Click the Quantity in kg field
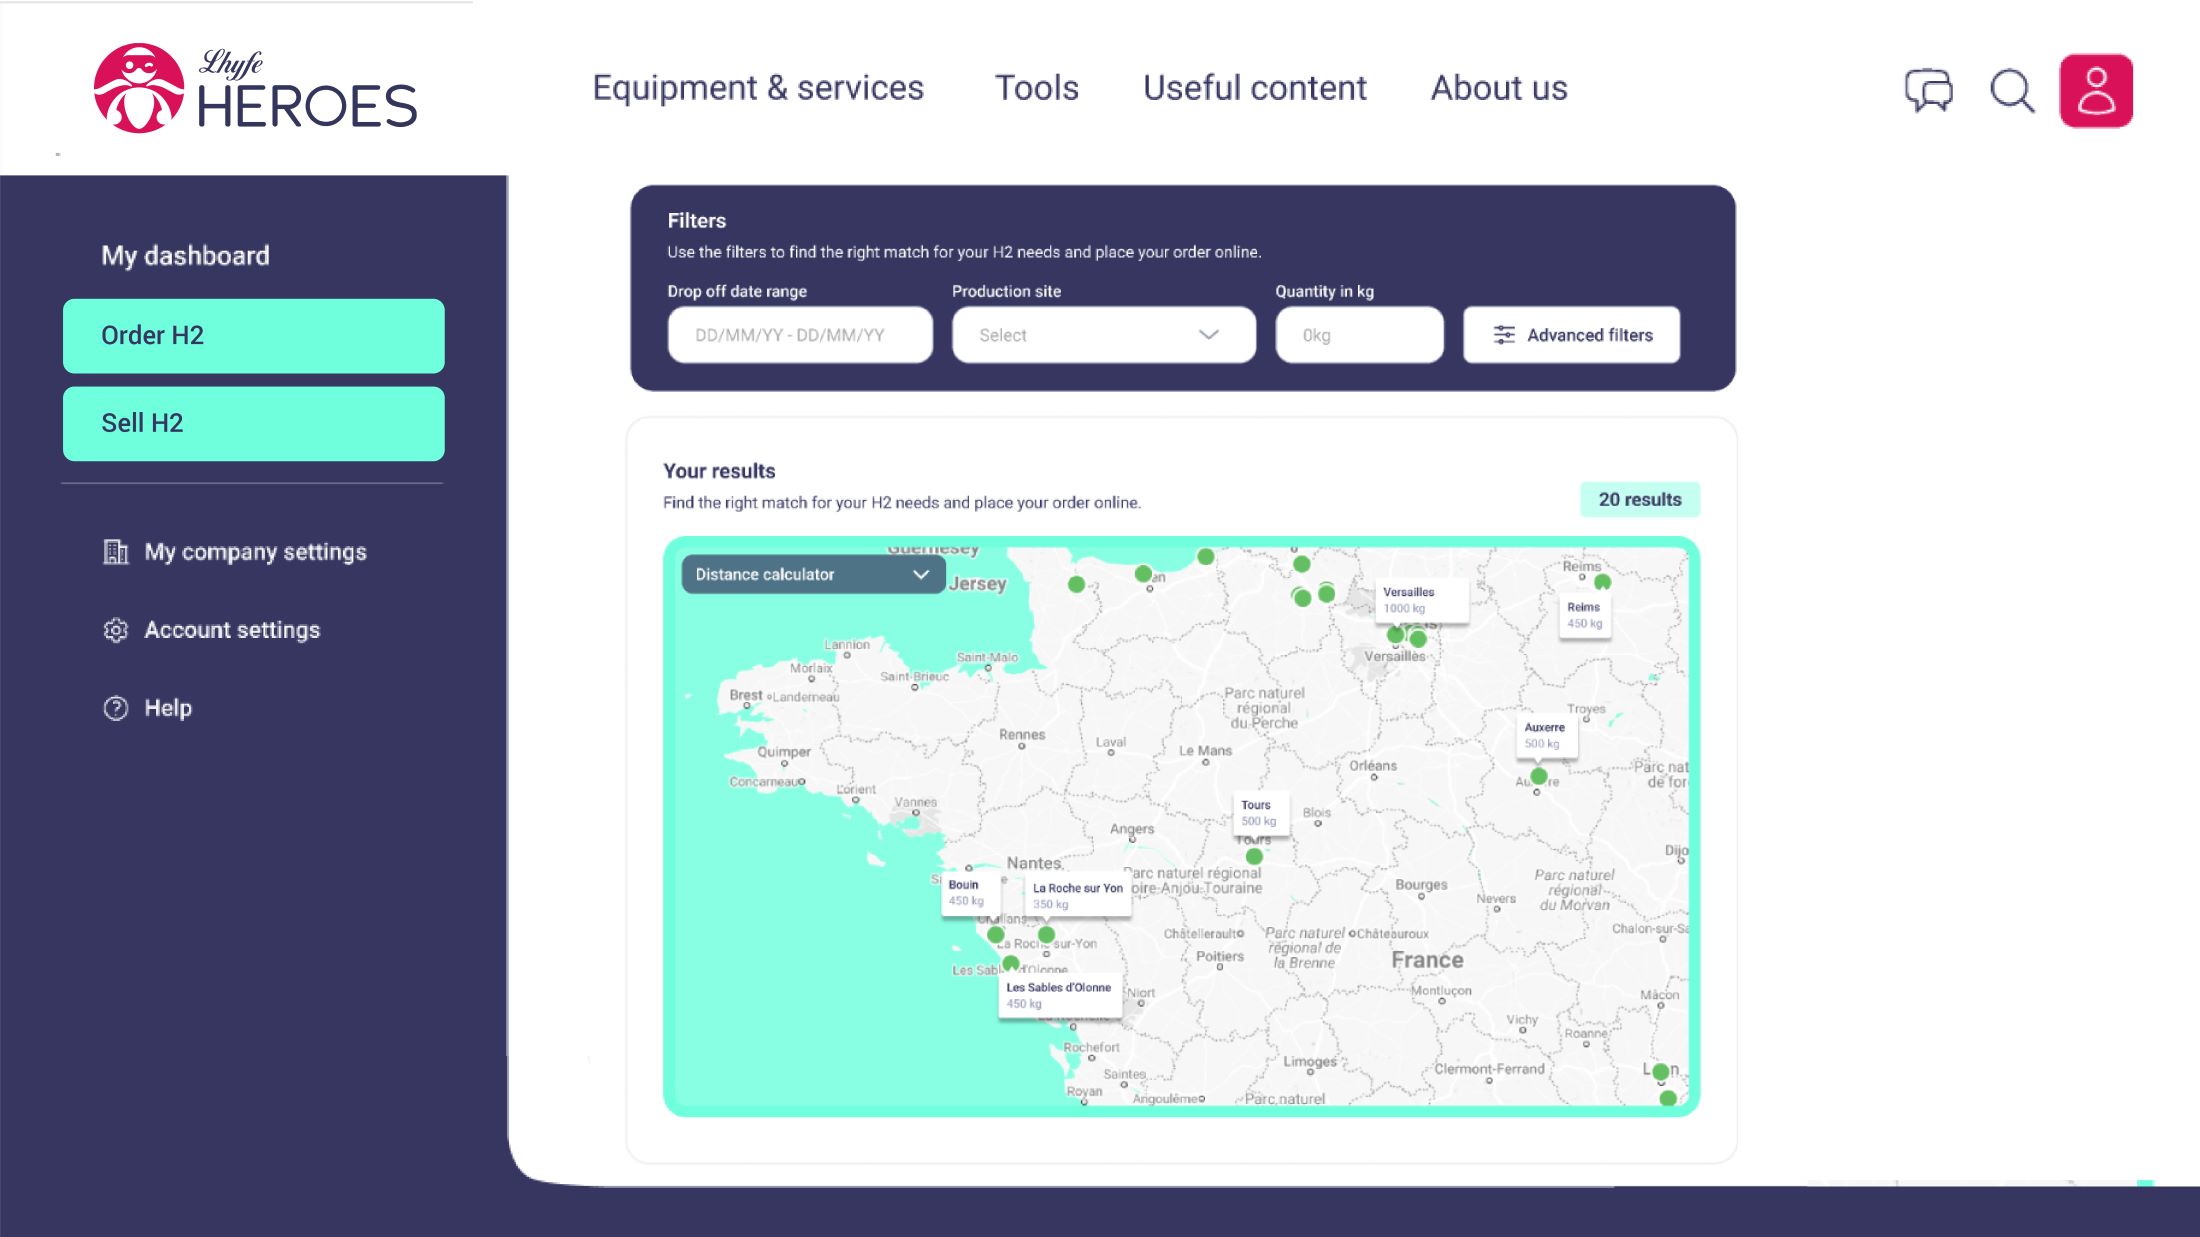Image resolution: width=2200 pixels, height=1237 pixels. 1358,335
